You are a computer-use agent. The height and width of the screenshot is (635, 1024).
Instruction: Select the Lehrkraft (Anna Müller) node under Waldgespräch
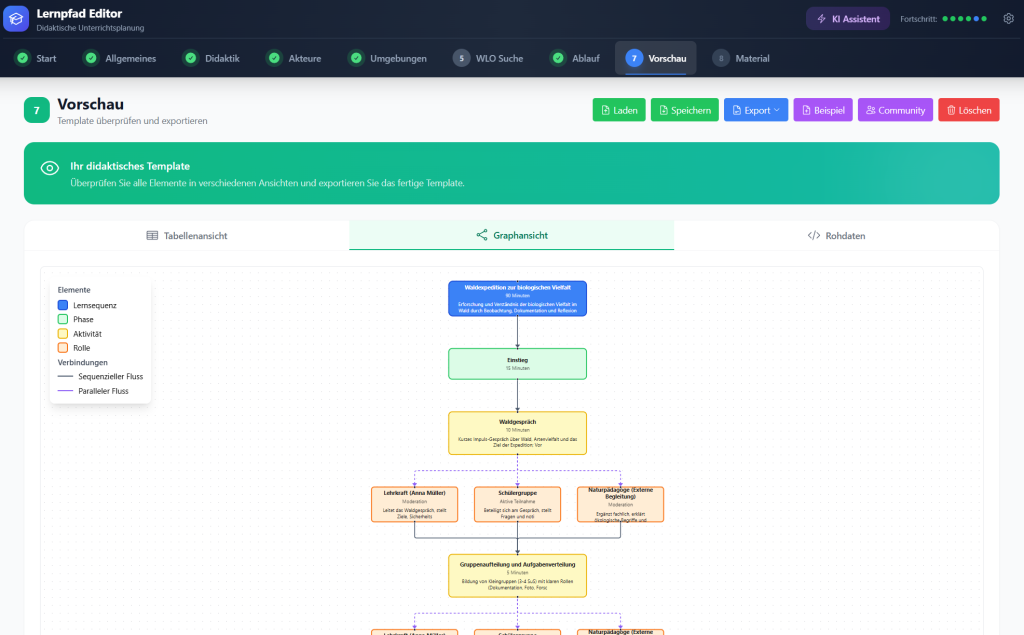click(x=415, y=504)
